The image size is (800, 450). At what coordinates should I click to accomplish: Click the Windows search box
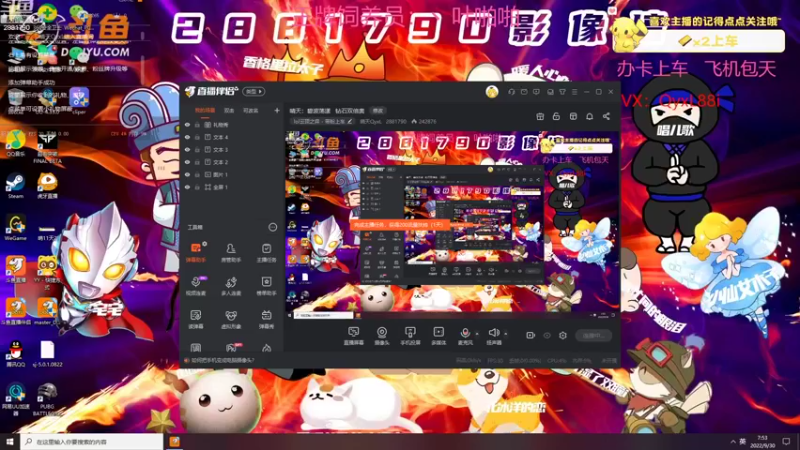pos(92,441)
